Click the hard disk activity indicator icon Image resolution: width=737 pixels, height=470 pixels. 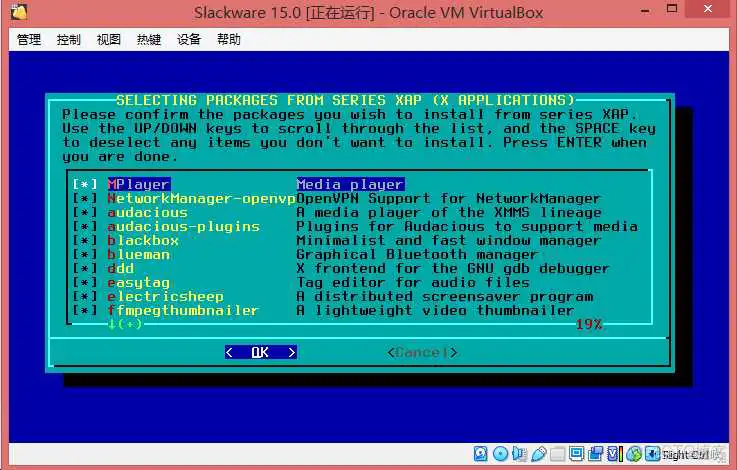point(480,454)
